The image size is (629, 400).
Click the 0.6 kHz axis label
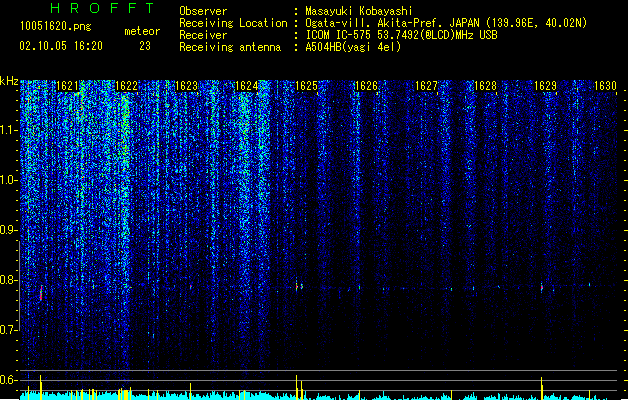click(8, 380)
